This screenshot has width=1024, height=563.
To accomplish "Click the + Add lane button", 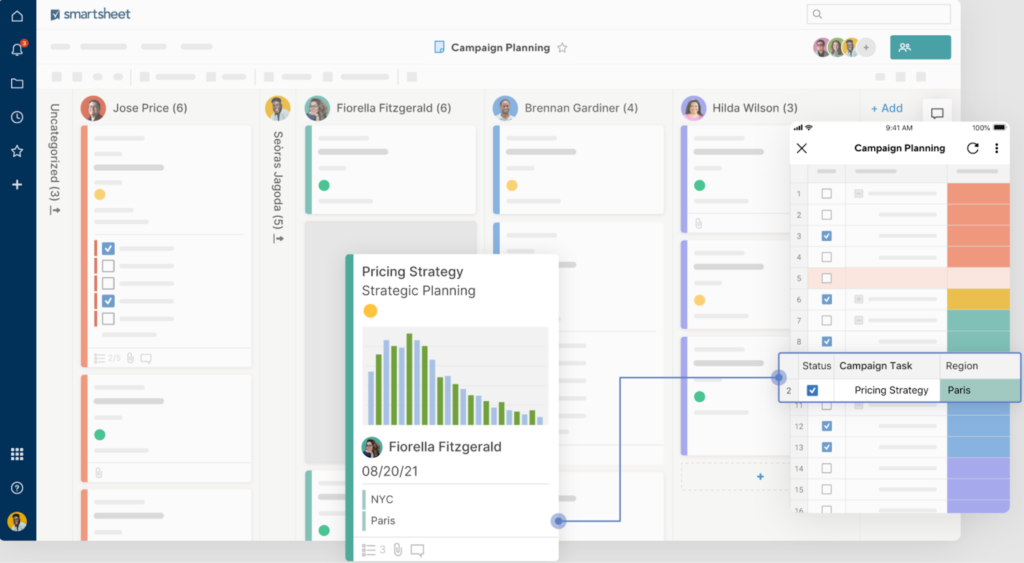I will (x=887, y=108).
